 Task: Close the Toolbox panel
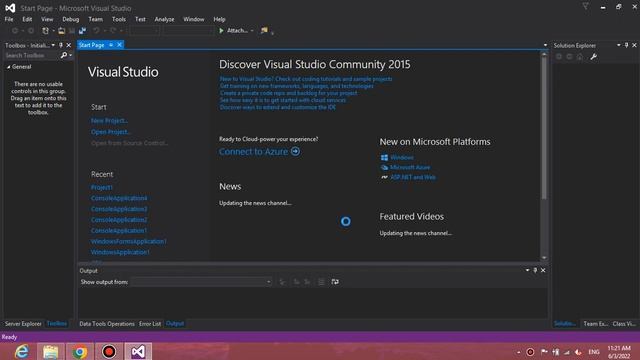[x=69, y=45]
